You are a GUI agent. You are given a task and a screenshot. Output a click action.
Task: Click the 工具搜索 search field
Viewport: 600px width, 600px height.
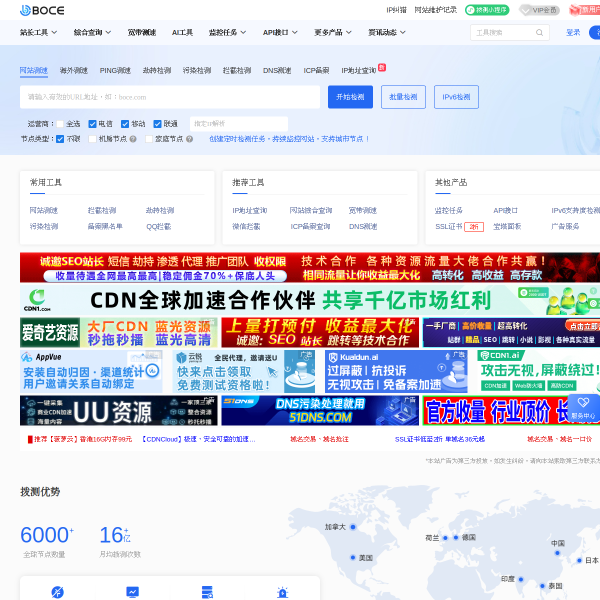tap(510, 33)
